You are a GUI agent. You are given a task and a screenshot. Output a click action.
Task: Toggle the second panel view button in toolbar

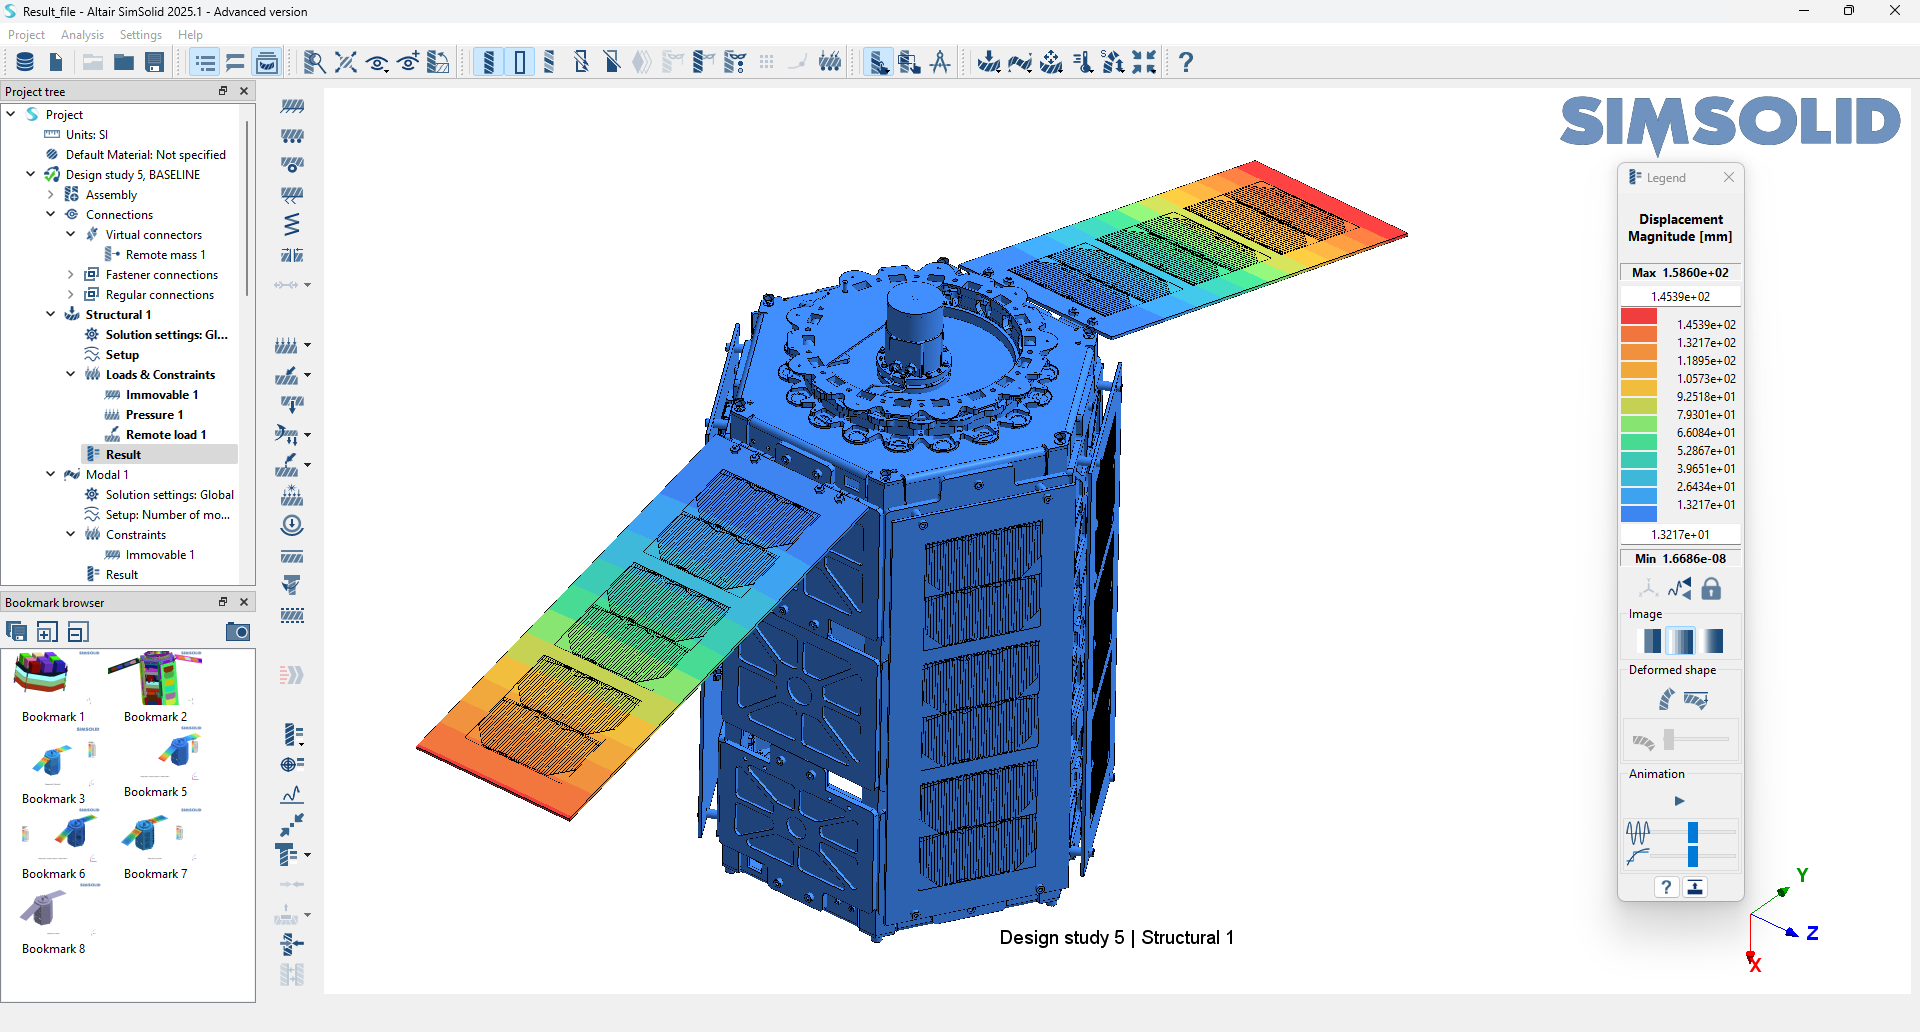tap(236, 62)
